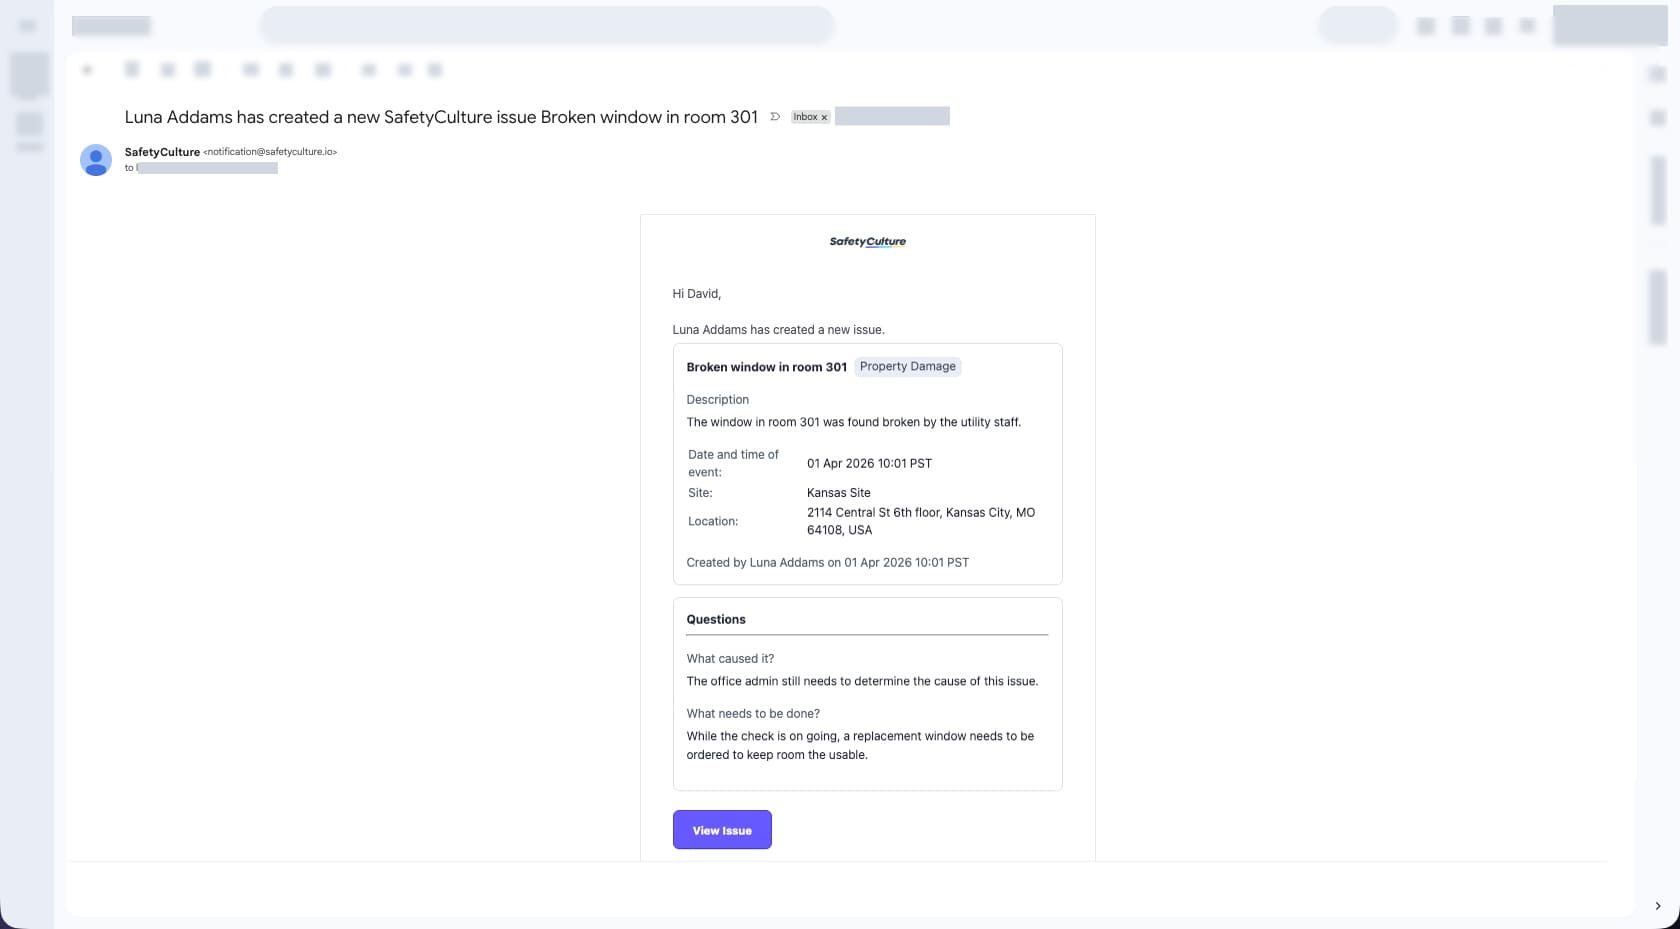Open the Google Apps grid

coord(1526,25)
